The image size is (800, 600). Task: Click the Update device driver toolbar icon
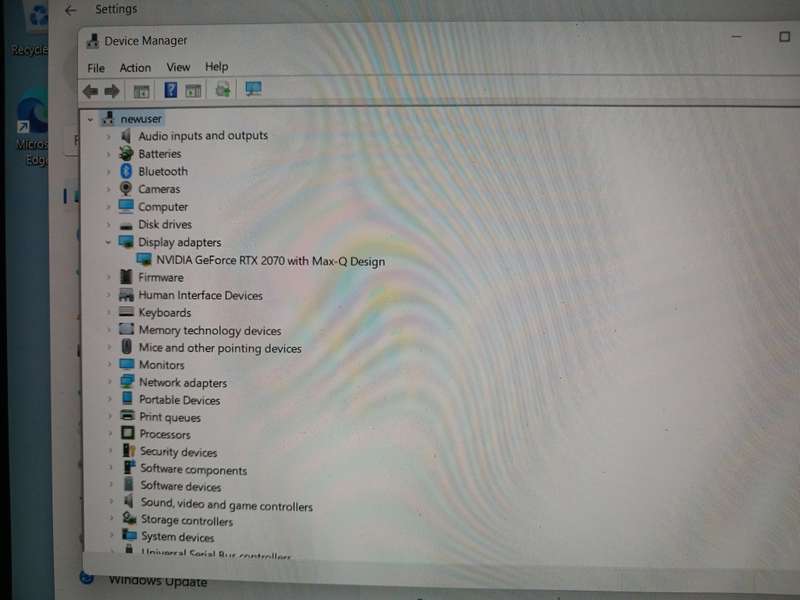[x=223, y=89]
